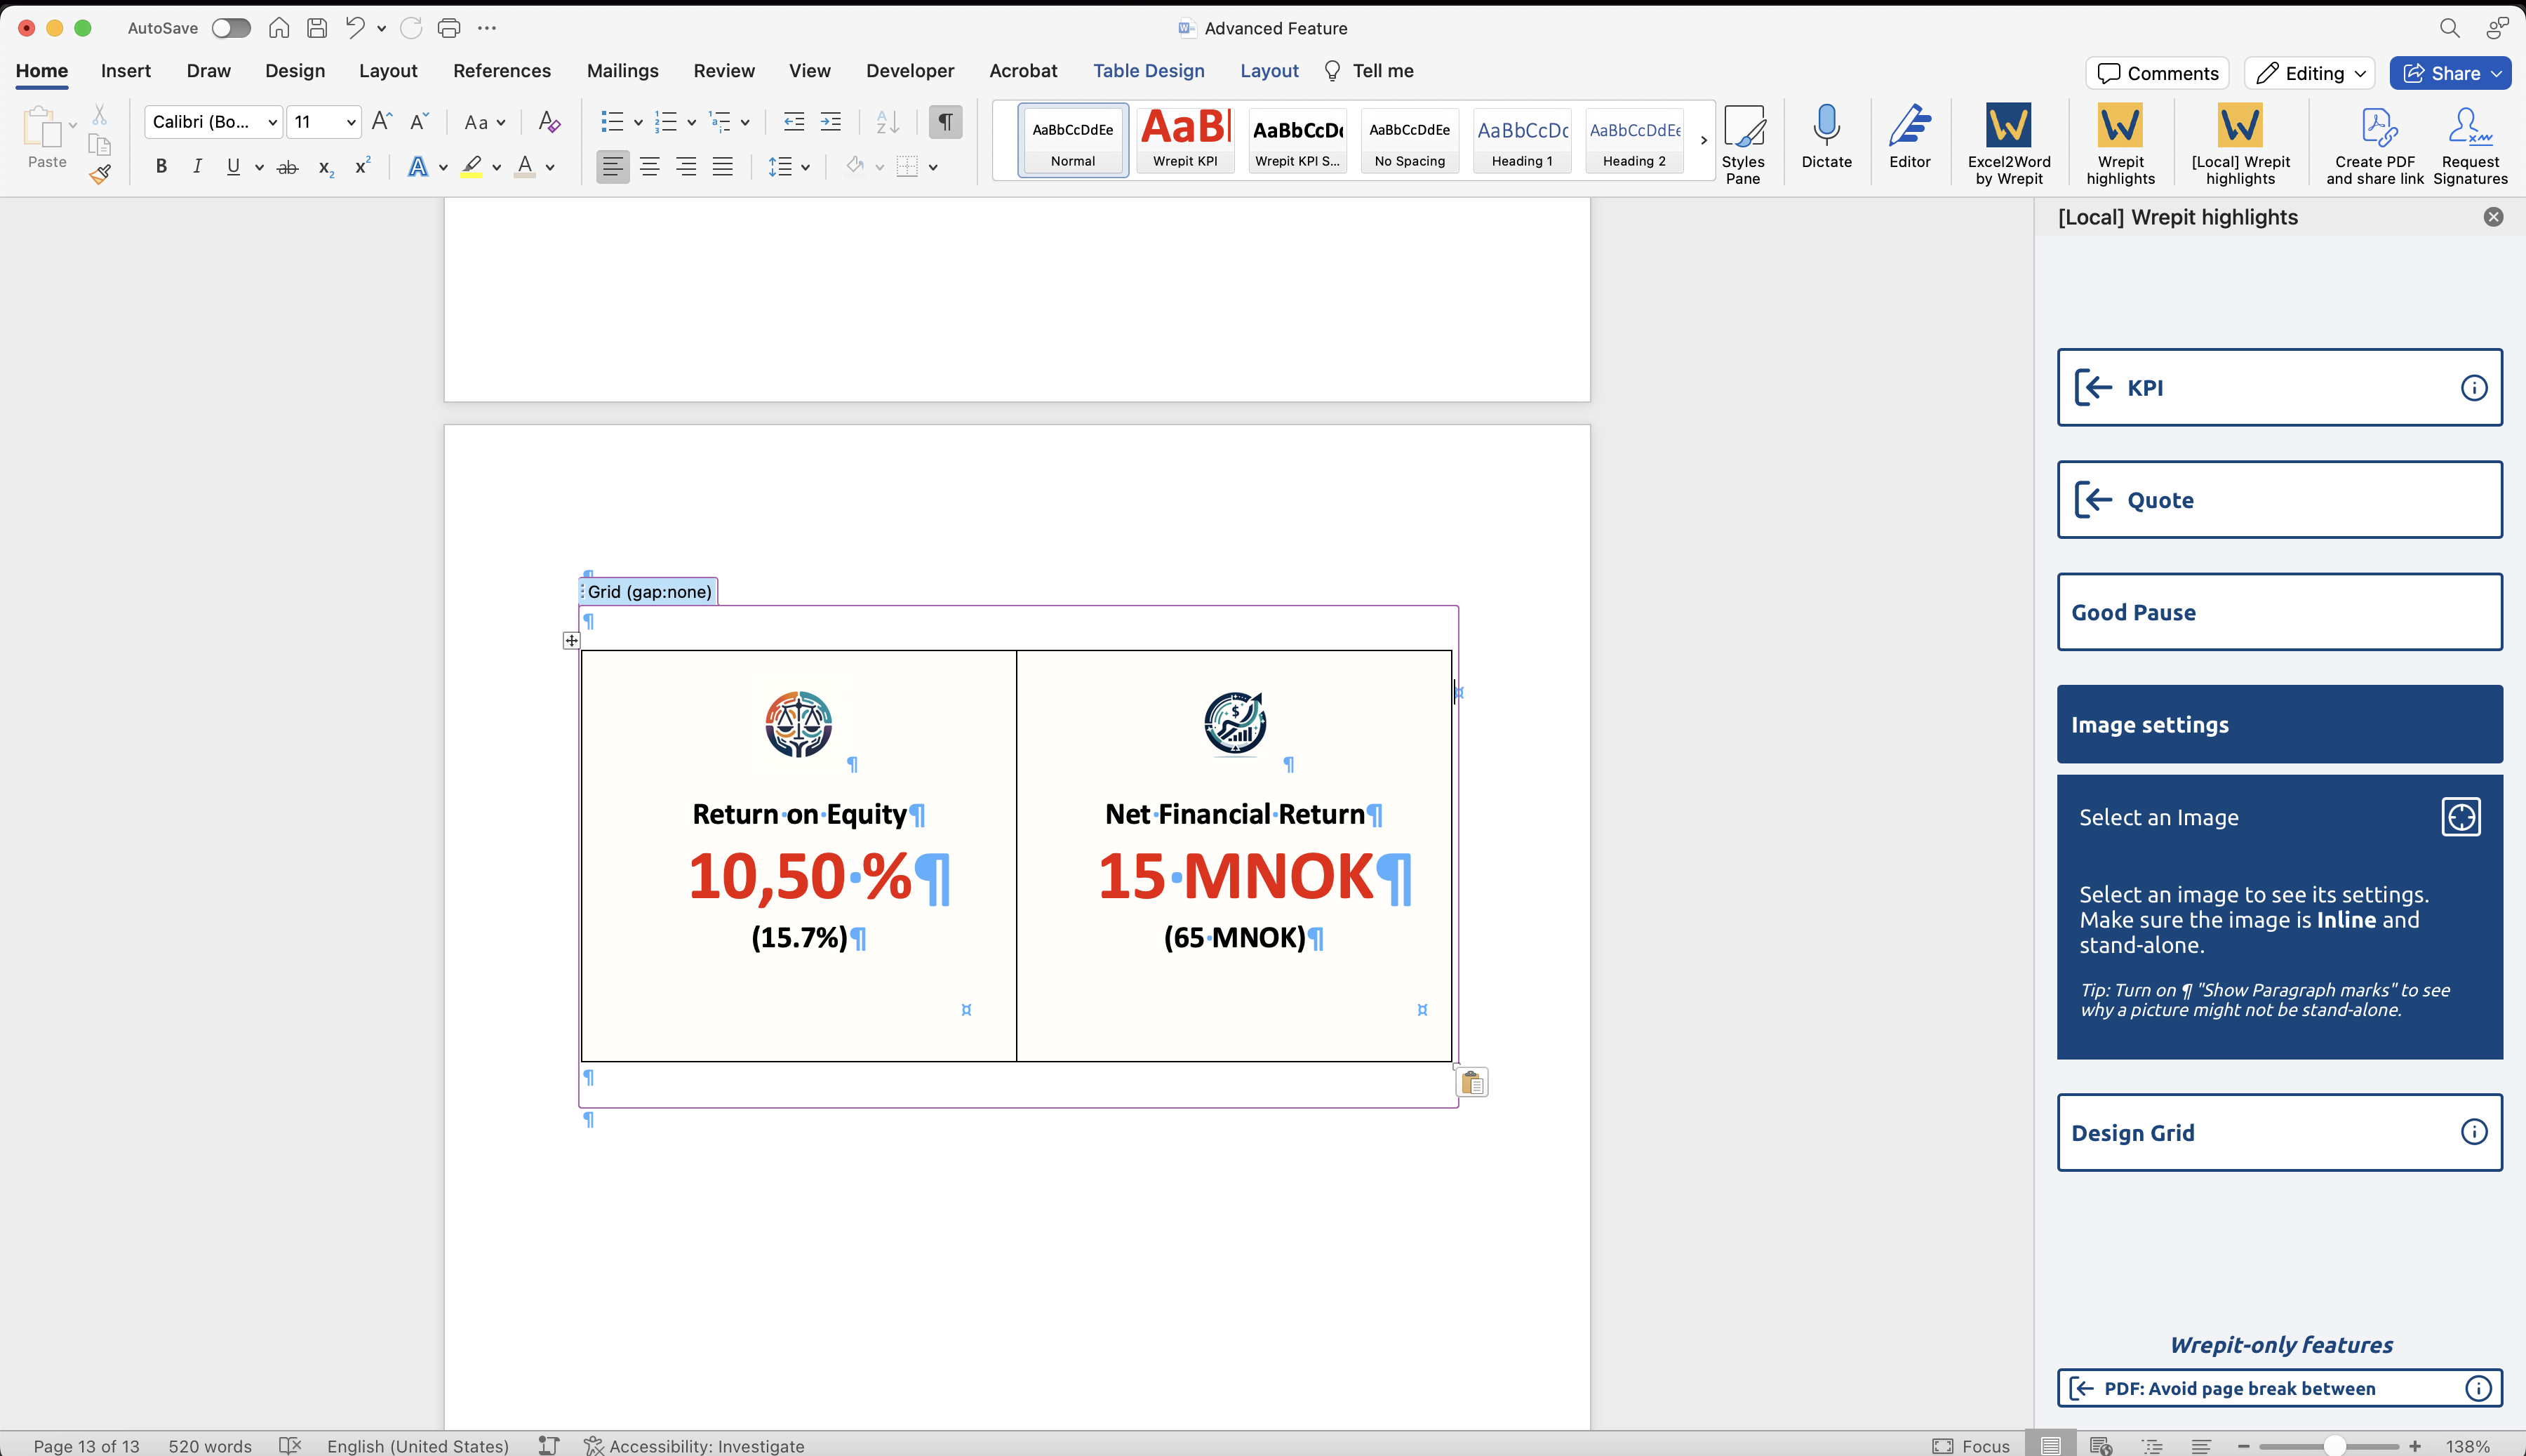Open the font size dropdown
2526x1456 pixels.
pyautogui.click(x=351, y=122)
